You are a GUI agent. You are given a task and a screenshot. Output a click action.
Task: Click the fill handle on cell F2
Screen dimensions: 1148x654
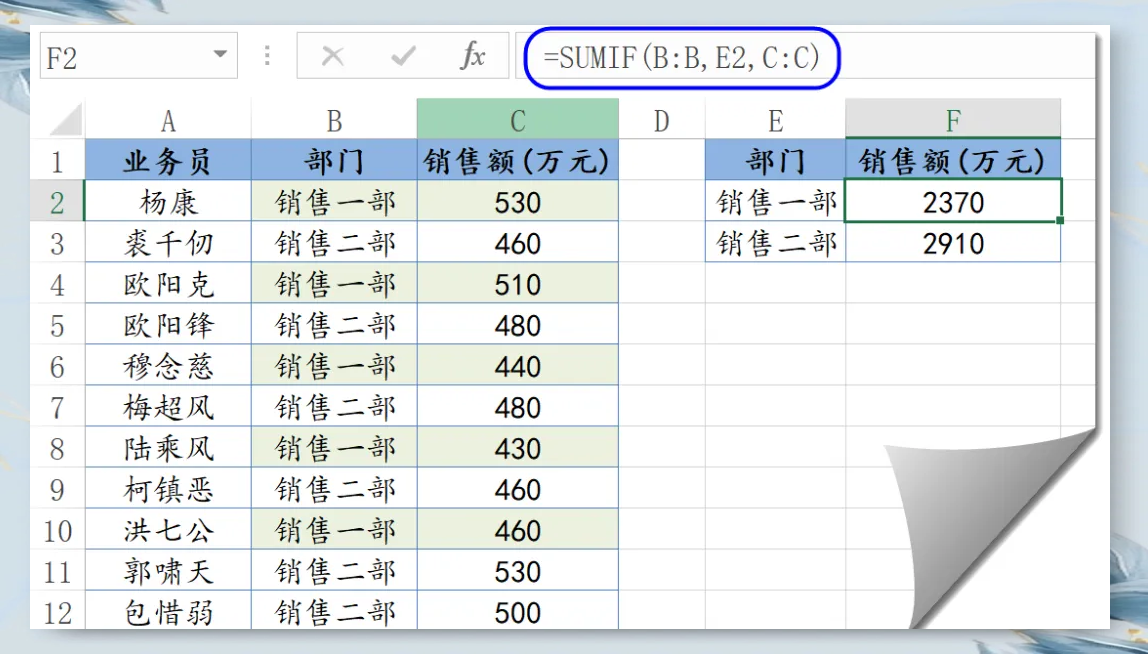[1060, 220]
